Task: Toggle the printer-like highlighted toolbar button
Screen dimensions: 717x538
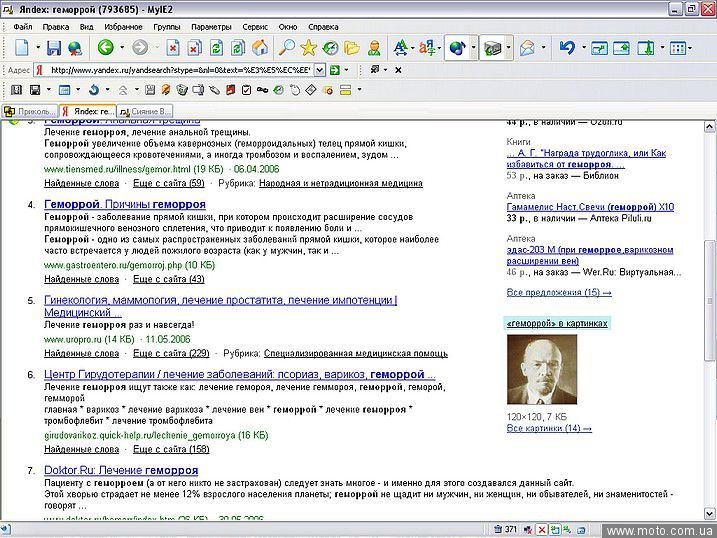Action: (x=492, y=48)
